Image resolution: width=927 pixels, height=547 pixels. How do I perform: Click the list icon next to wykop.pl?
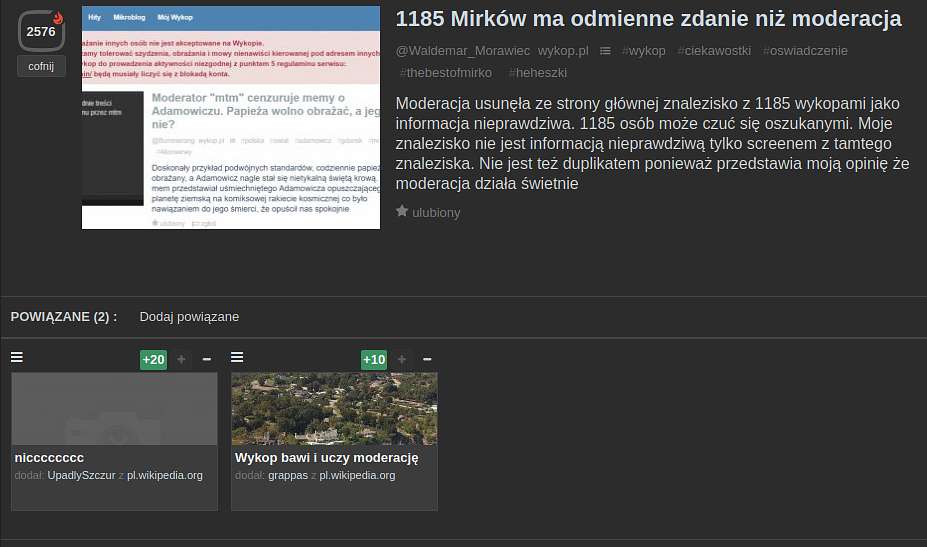(605, 51)
